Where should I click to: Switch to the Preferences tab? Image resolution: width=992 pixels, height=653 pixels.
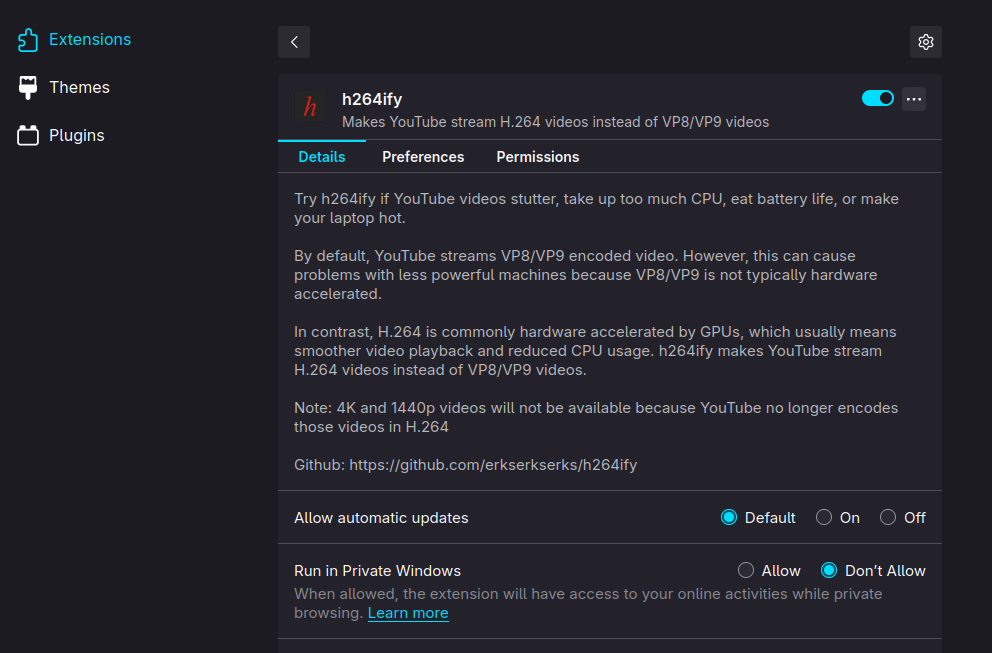coord(423,157)
